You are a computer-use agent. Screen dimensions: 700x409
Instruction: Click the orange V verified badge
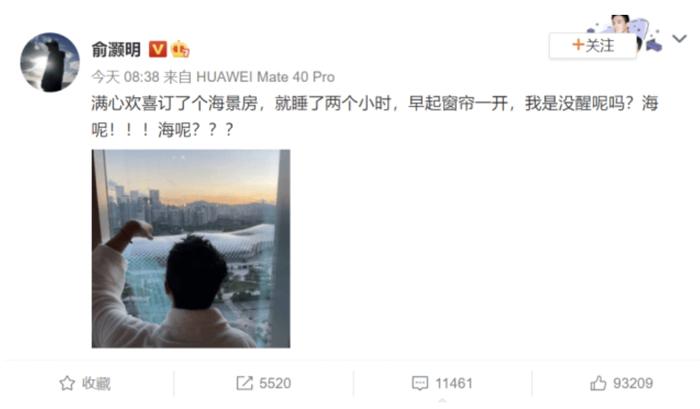click(158, 49)
